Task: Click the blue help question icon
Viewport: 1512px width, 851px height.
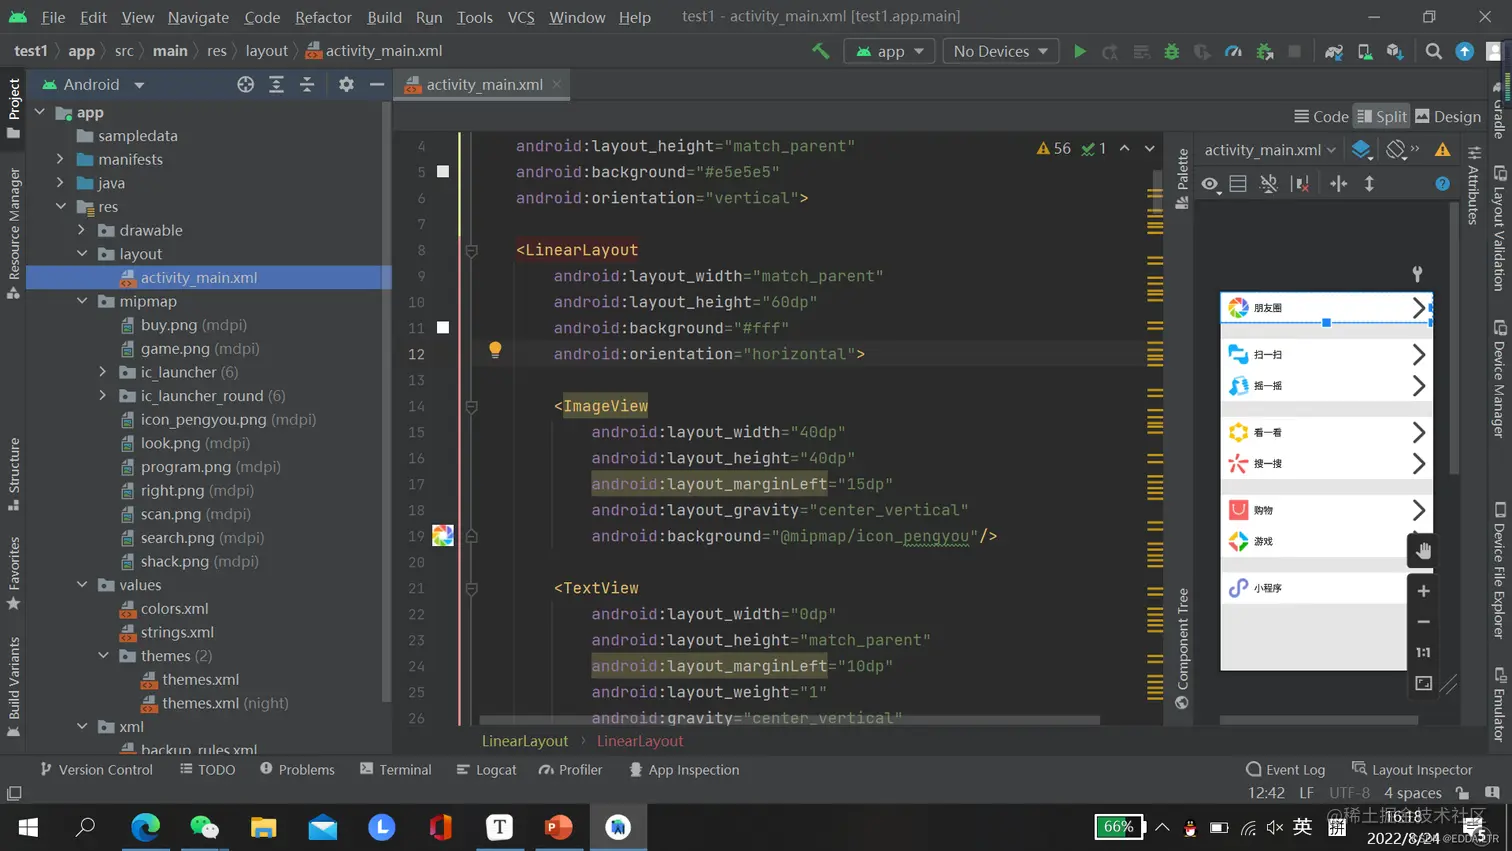Action: pyautogui.click(x=1442, y=184)
